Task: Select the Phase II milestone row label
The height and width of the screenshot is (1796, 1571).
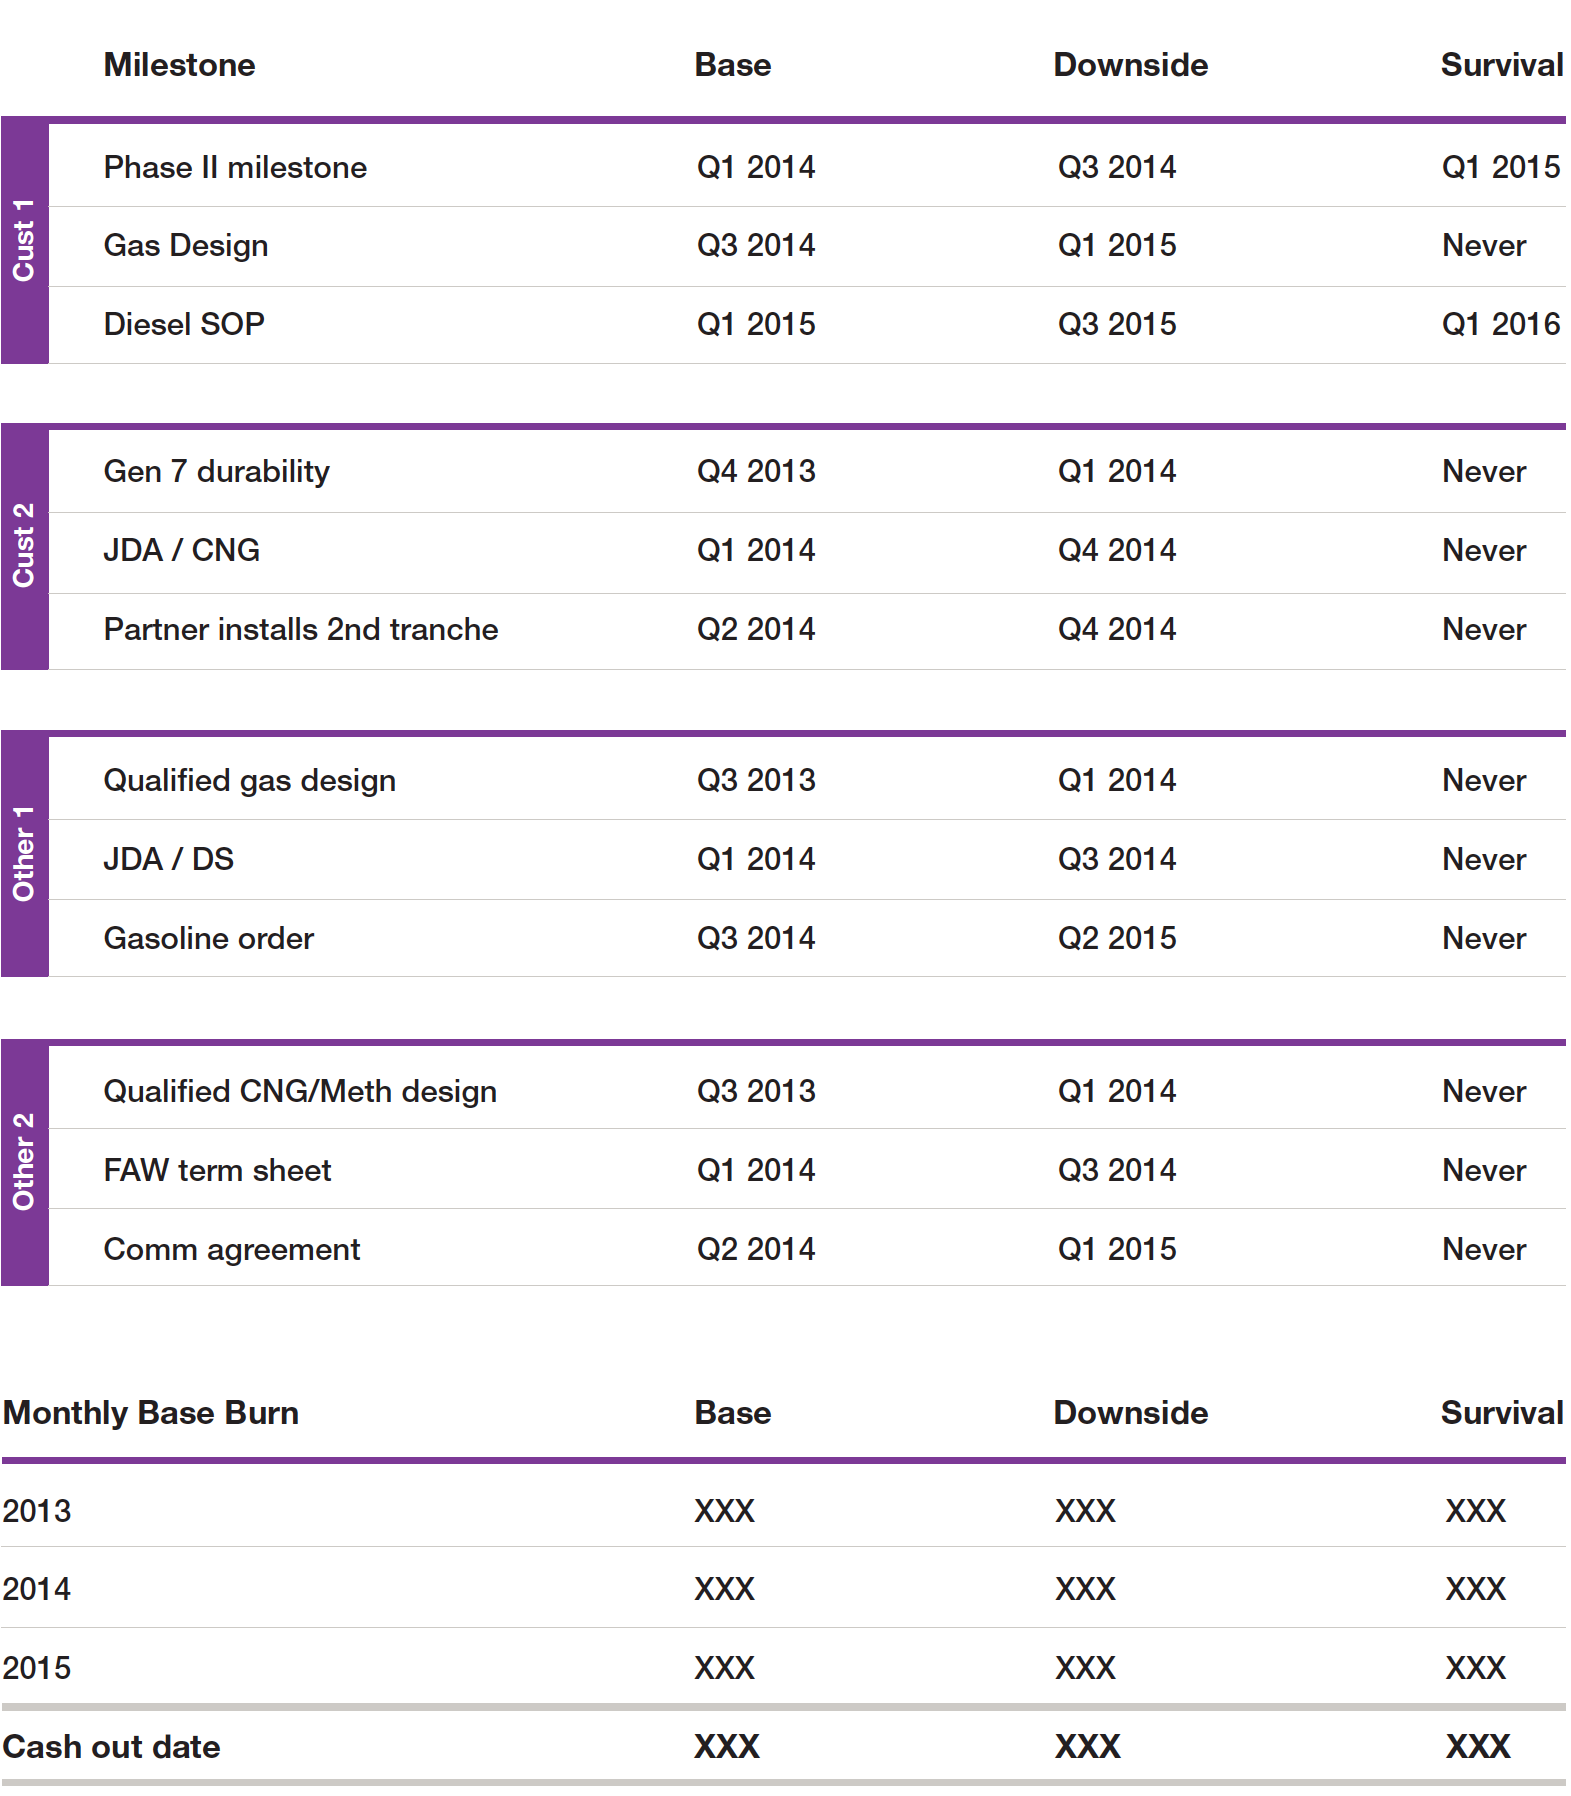Action: point(235,167)
